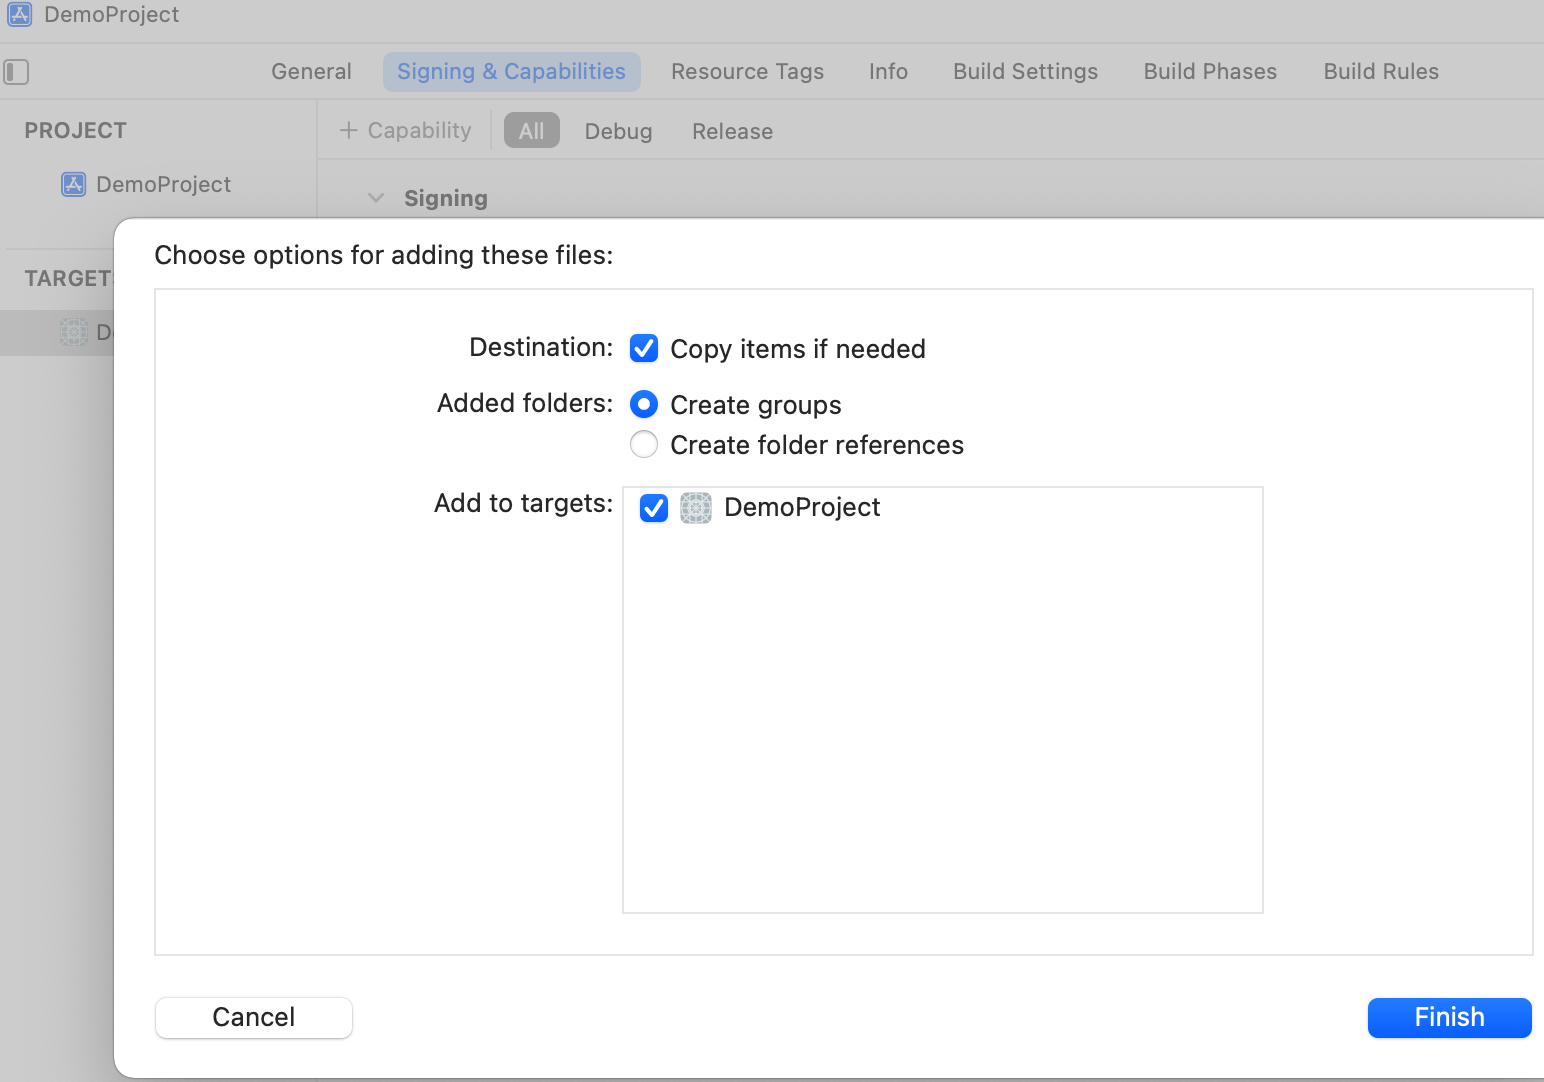Select DemoProject under PROJECT in sidebar
1544x1082 pixels.
(x=163, y=184)
